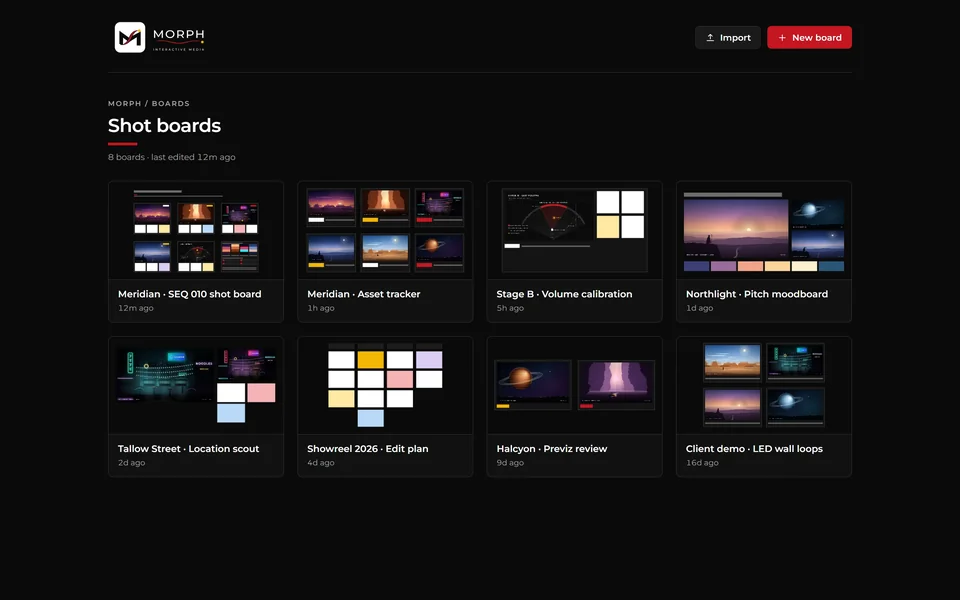Click the '4d ago' timestamp text
Screen dimensions: 960x600
tap(321, 463)
